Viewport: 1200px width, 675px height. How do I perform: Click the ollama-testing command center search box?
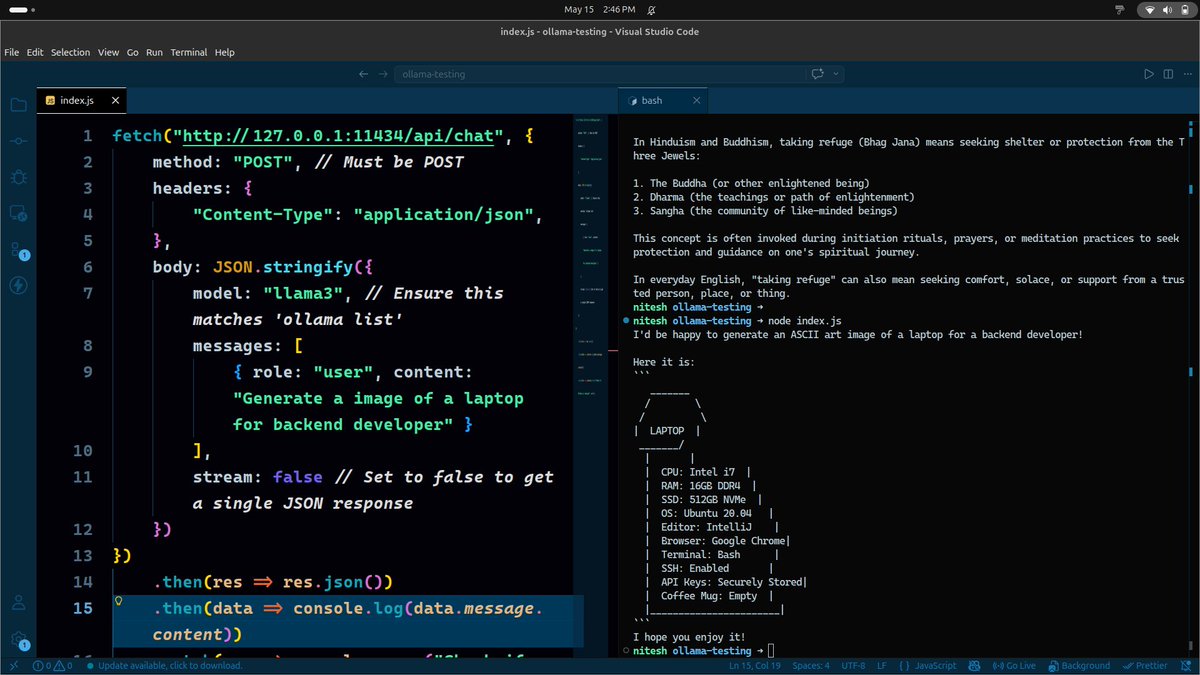click(x=598, y=74)
